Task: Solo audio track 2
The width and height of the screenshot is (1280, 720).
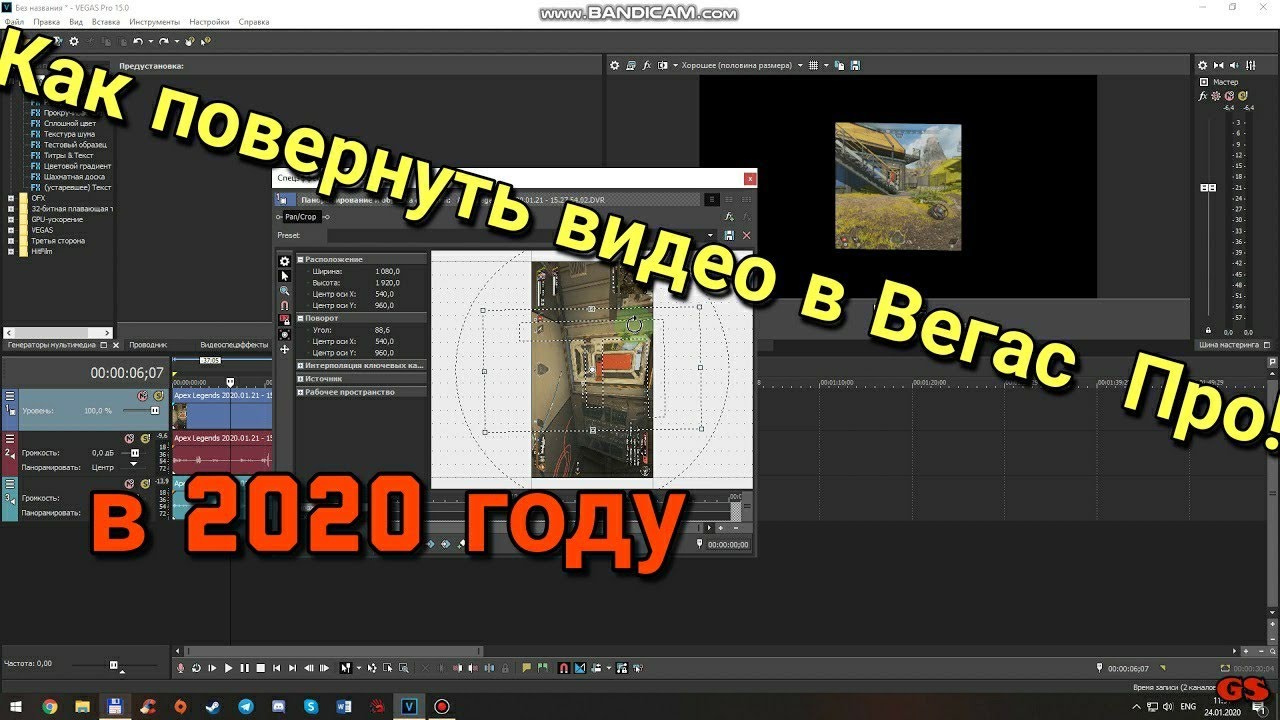Action: [145, 439]
